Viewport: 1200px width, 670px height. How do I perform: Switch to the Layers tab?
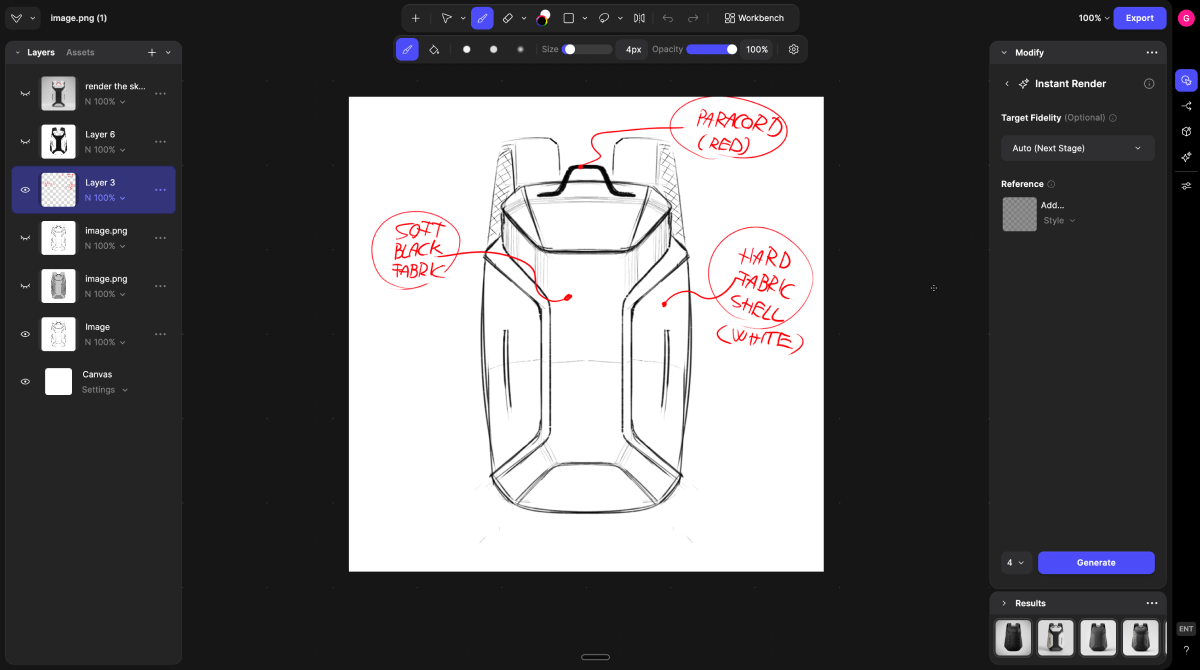[x=41, y=52]
